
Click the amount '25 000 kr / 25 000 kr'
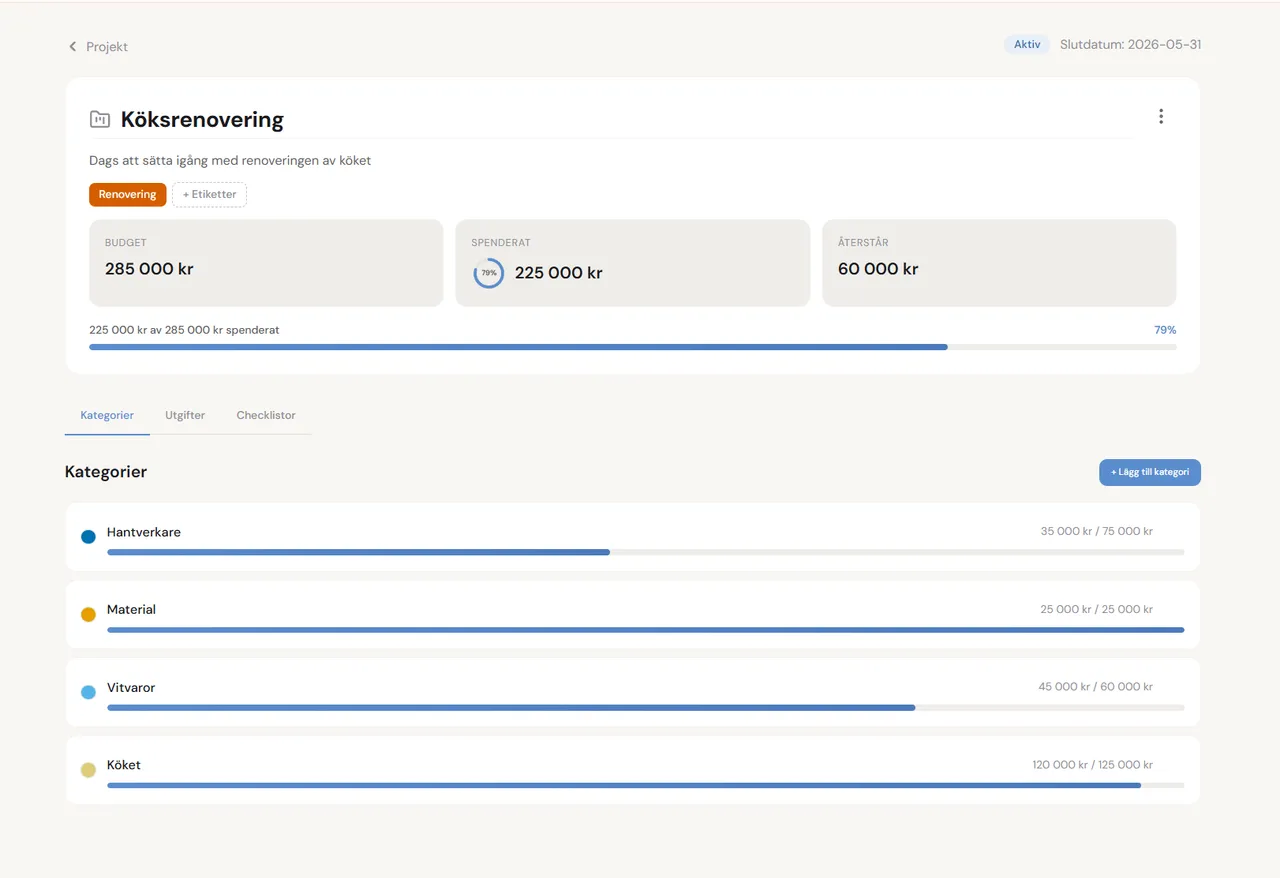point(1097,609)
